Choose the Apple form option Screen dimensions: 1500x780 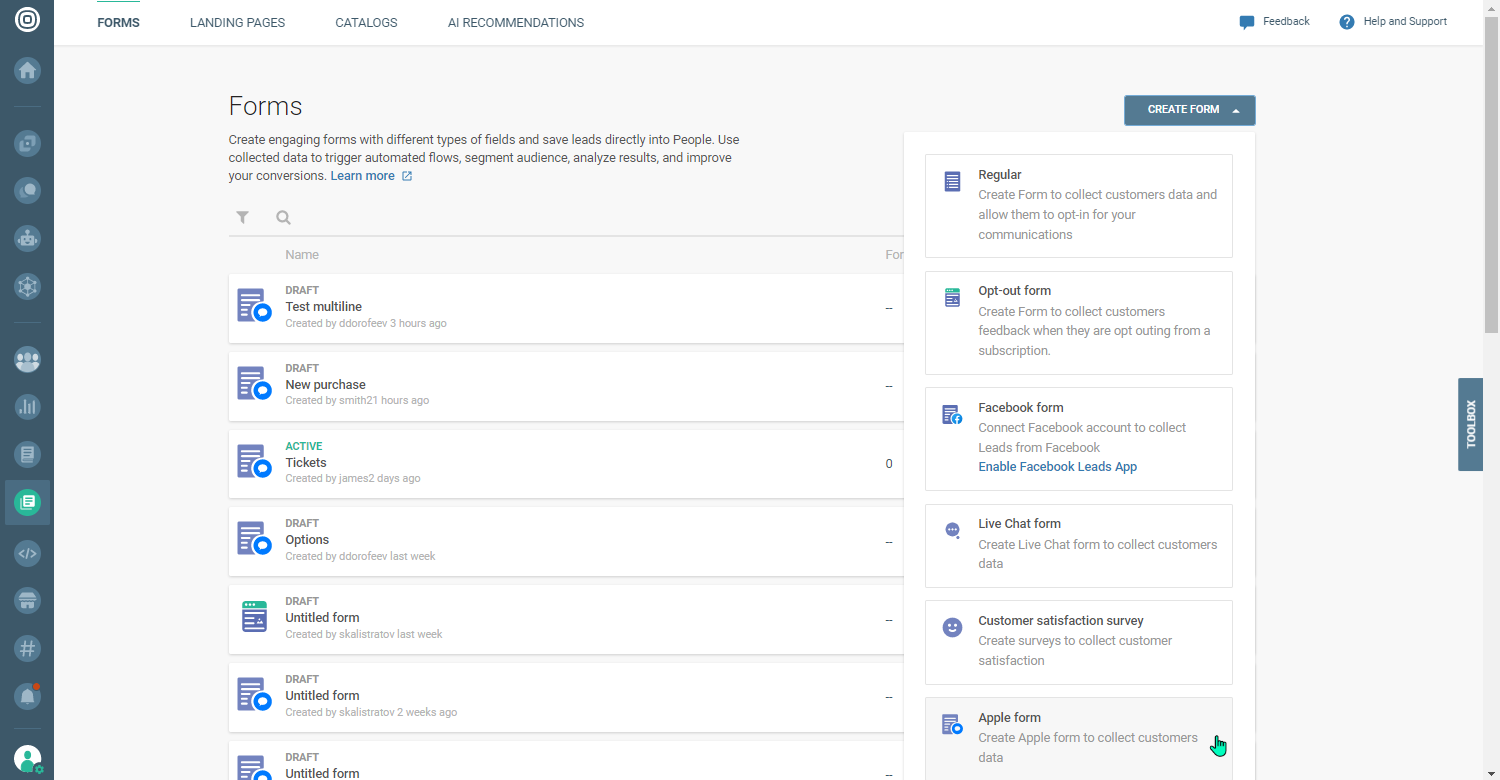pyautogui.click(x=1079, y=737)
